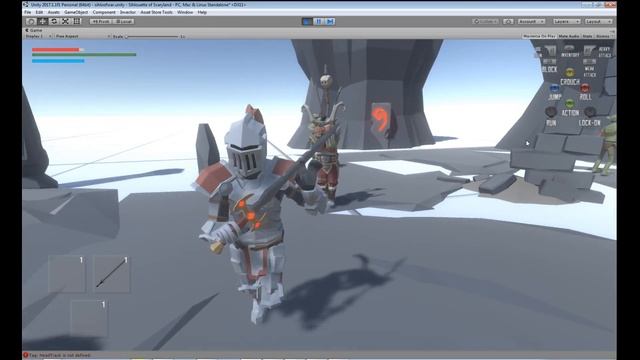Click the red banner emblem on tower
Image resolution: width=640 pixels, height=360 pixels.
point(380,120)
